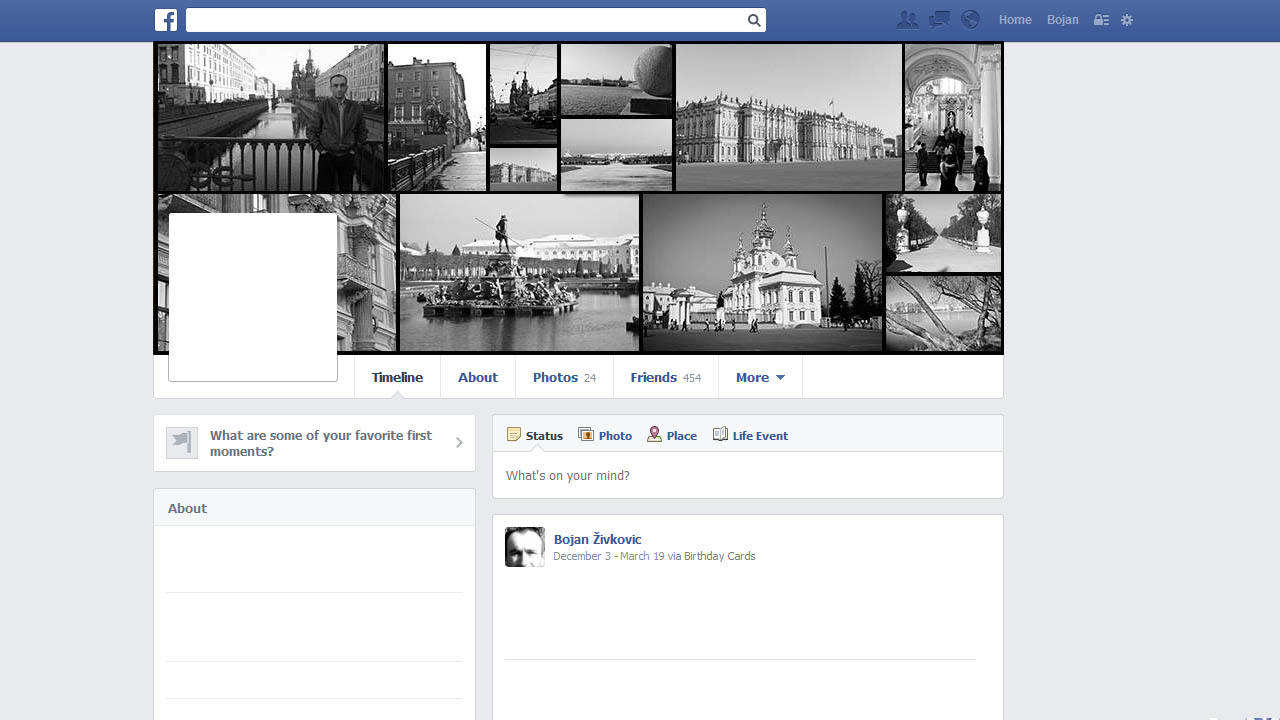Click the flag icon beside first moments
The width and height of the screenshot is (1280, 720).
tap(182, 443)
